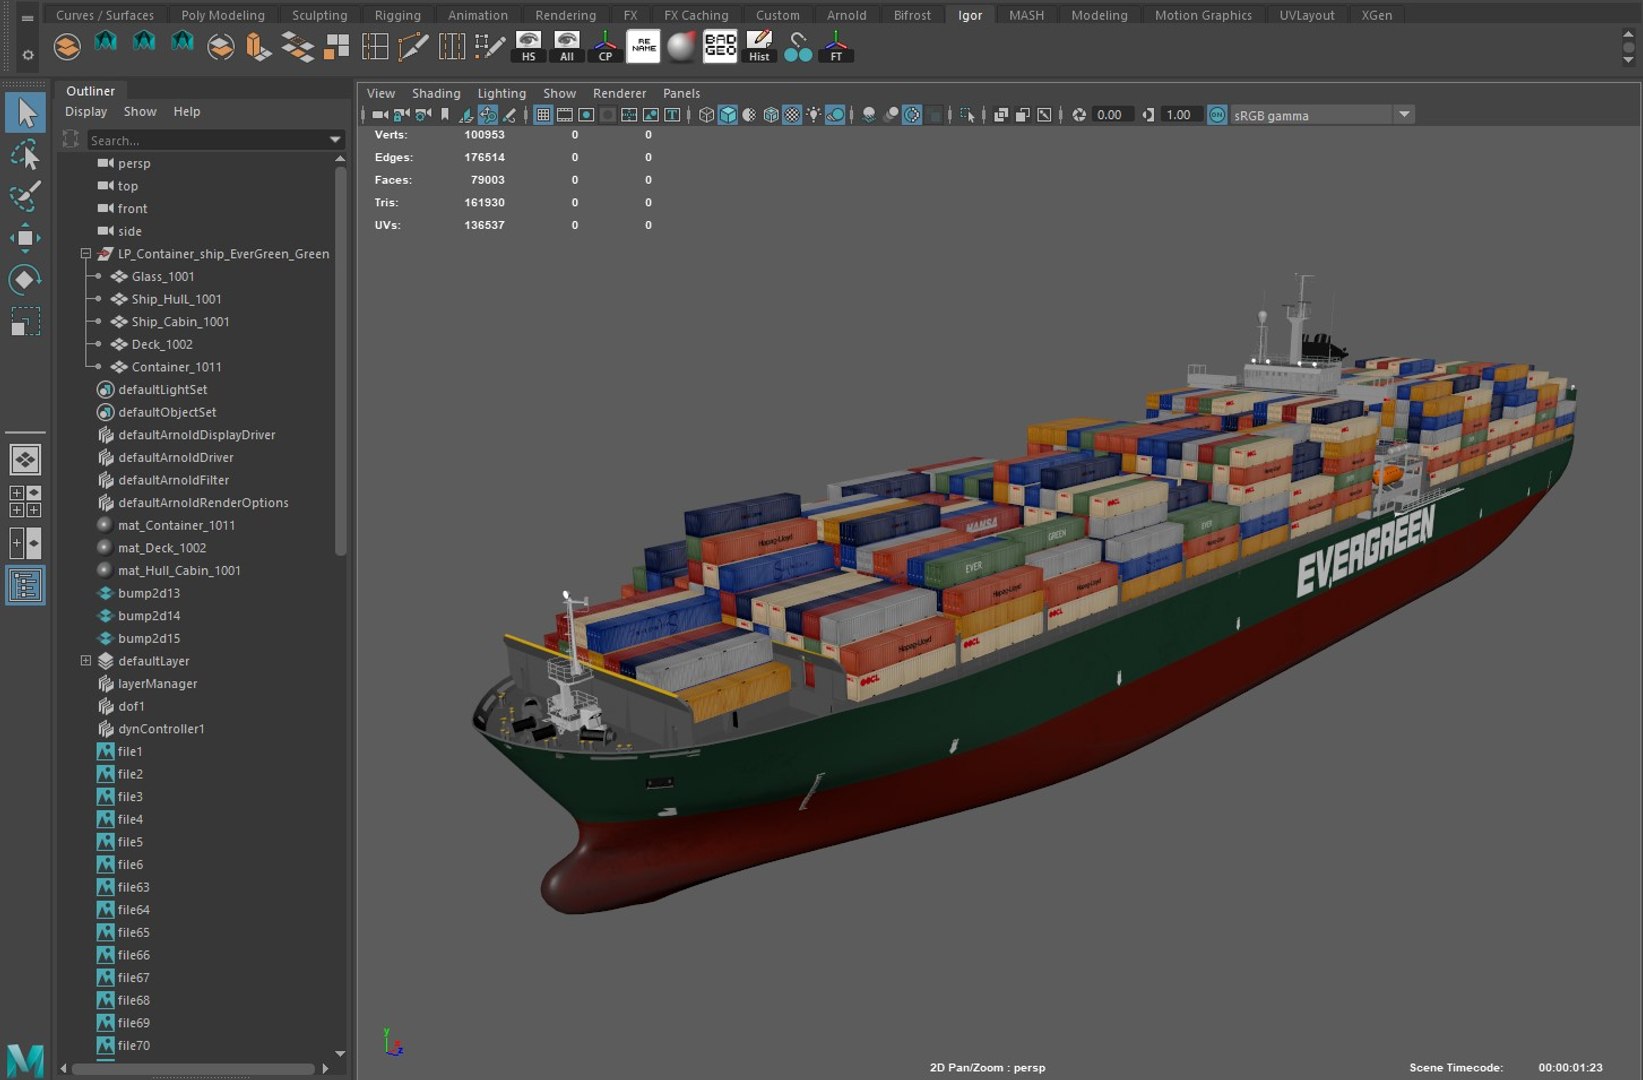Run the BAD GEO shelf tool
The height and width of the screenshot is (1080, 1643).
pos(720,46)
